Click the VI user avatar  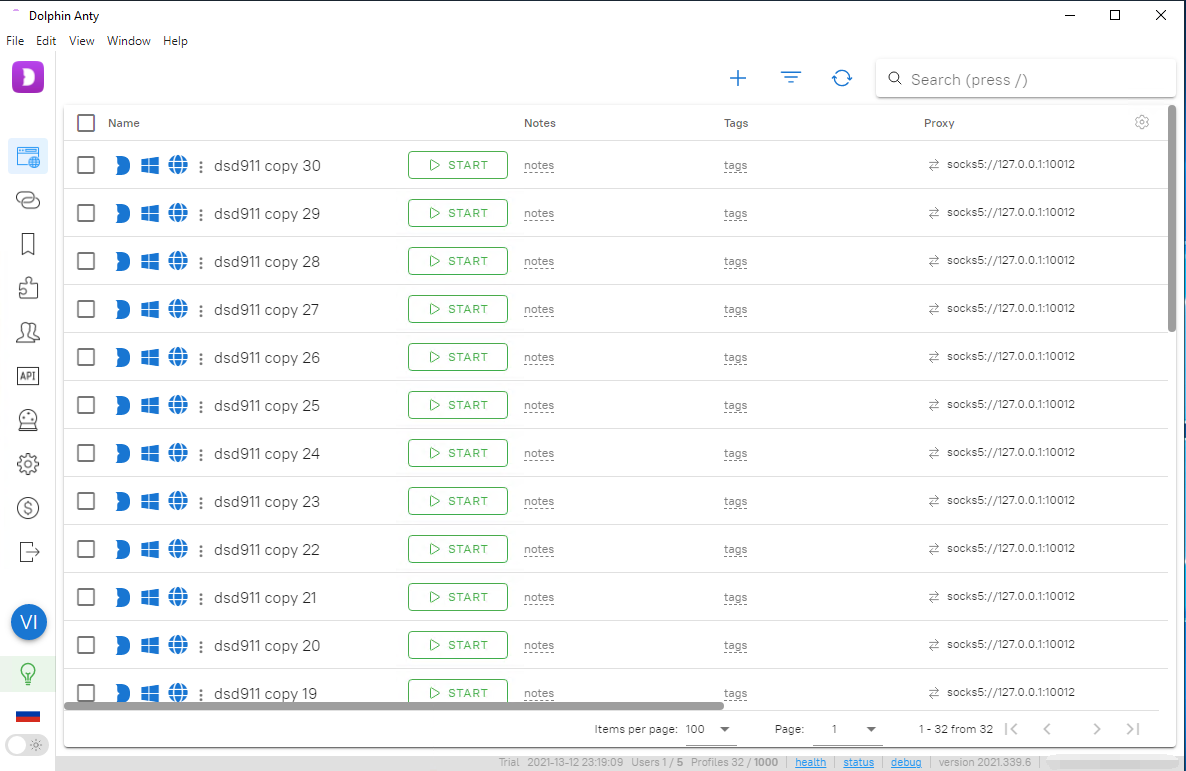click(29, 622)
